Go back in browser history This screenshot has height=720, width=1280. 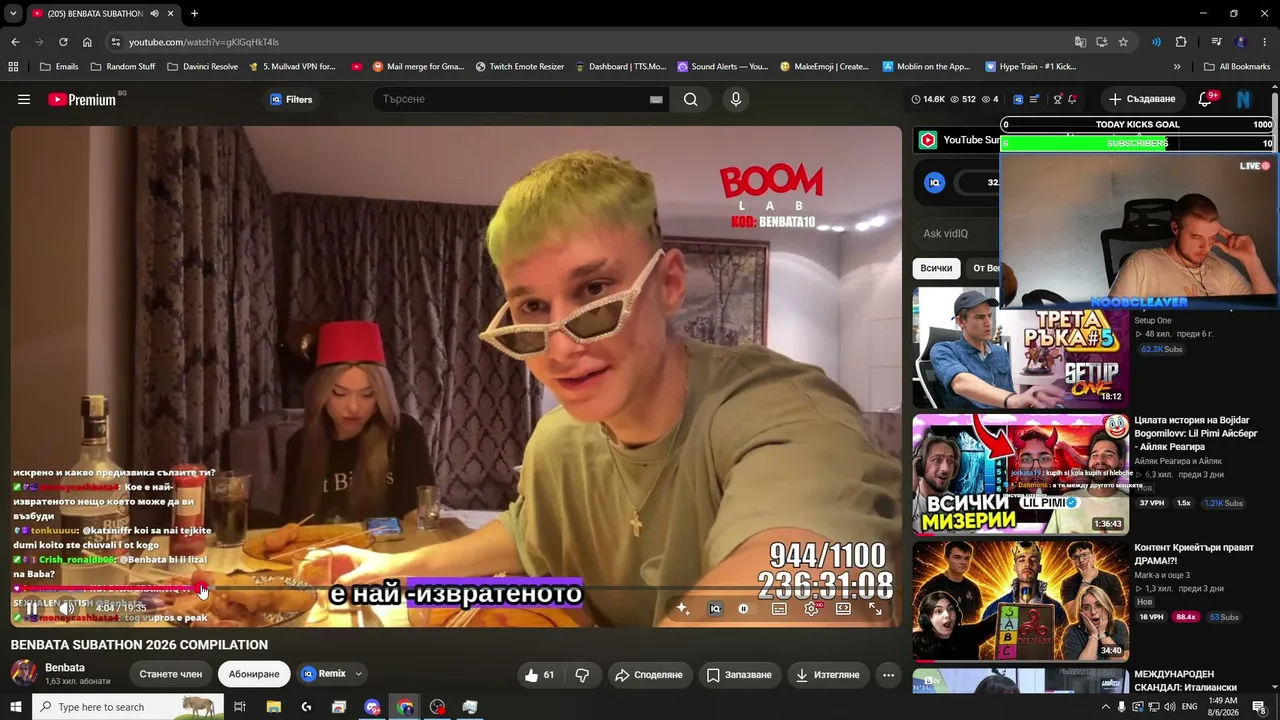tap(15, 42)
